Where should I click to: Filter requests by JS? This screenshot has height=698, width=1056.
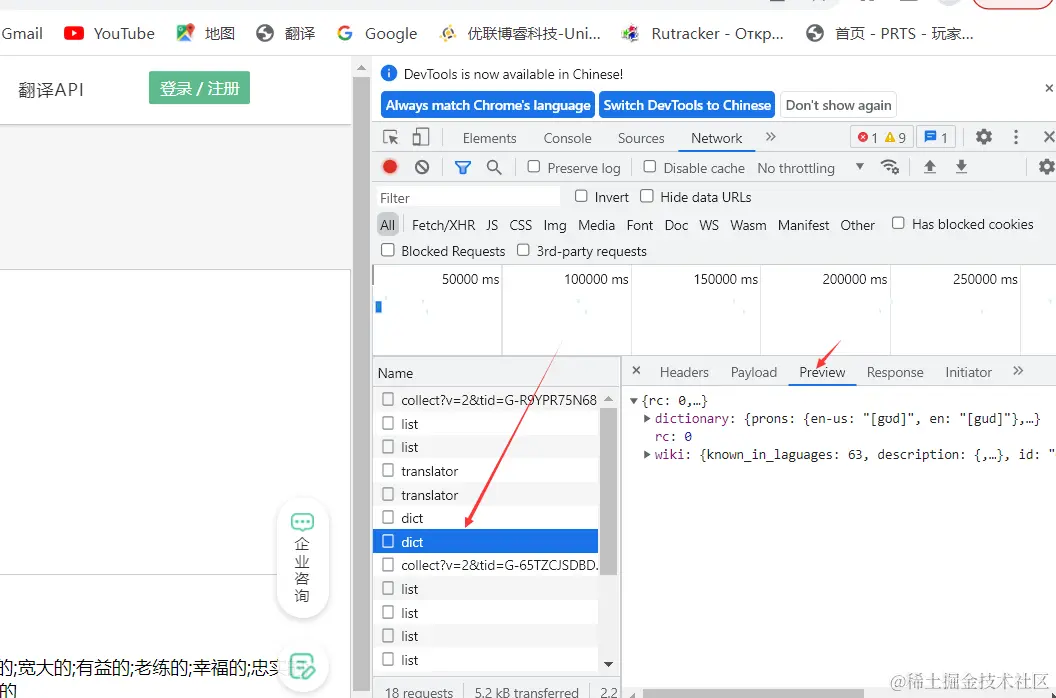pyautogui.click(x=492, y=225)
